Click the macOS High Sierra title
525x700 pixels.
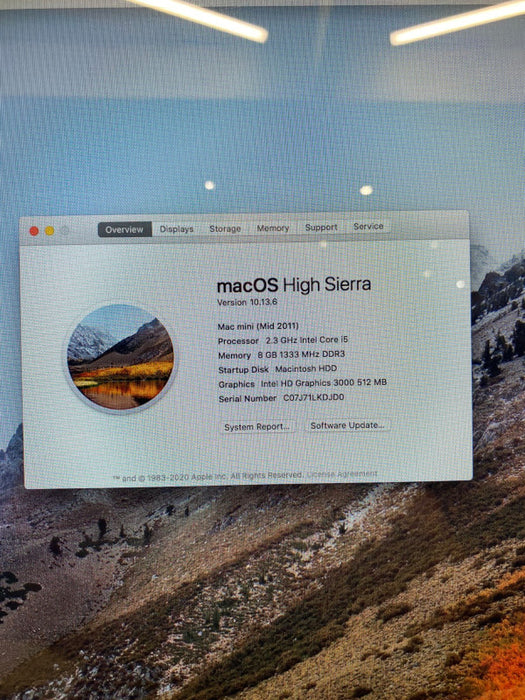click(294, 285)
